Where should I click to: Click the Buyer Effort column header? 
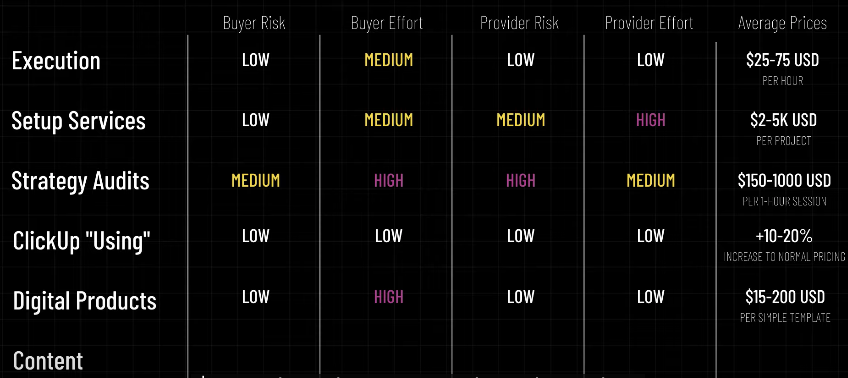[x=387, y=23]
